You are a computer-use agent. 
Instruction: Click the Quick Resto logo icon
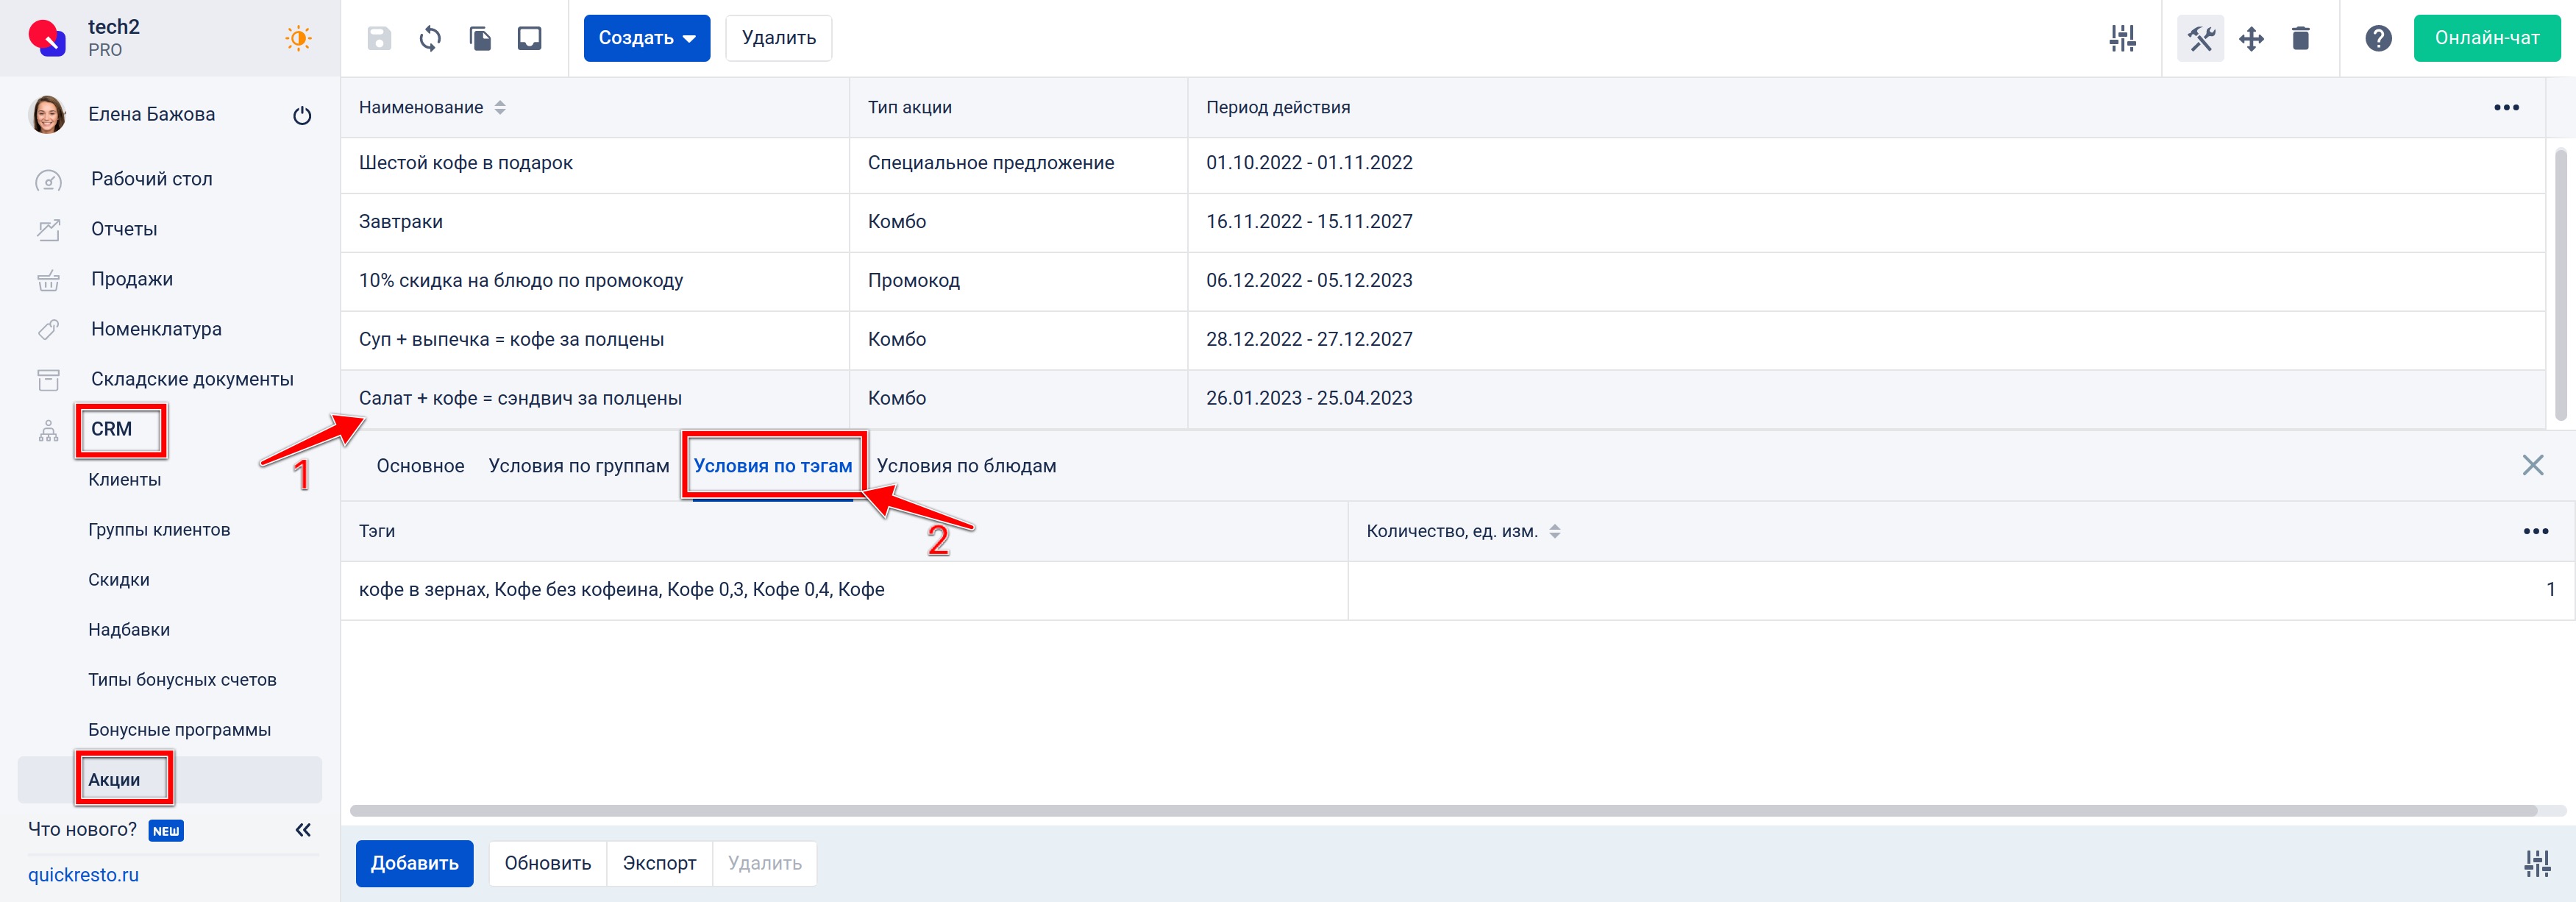tap(47, 37)
